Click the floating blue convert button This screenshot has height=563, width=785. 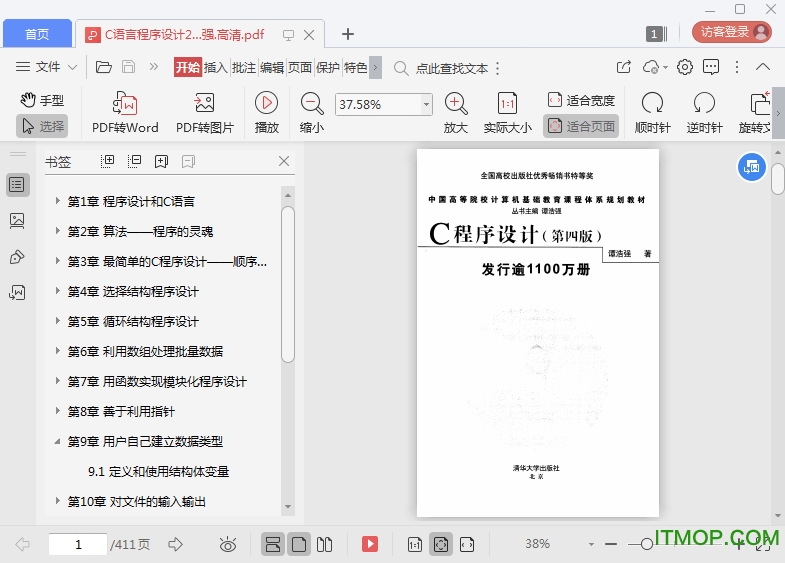751,167
